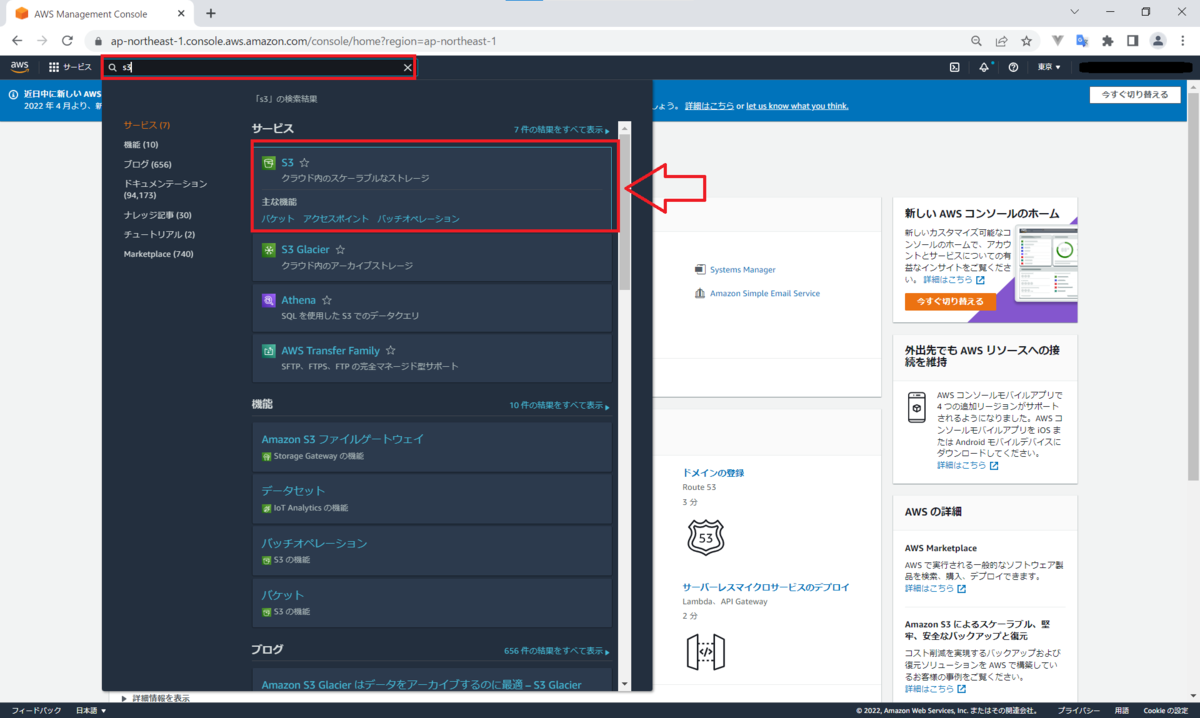Viewport: 1200px width, 718px height.
Task: Open the Services grid menu
Action: 70,67
